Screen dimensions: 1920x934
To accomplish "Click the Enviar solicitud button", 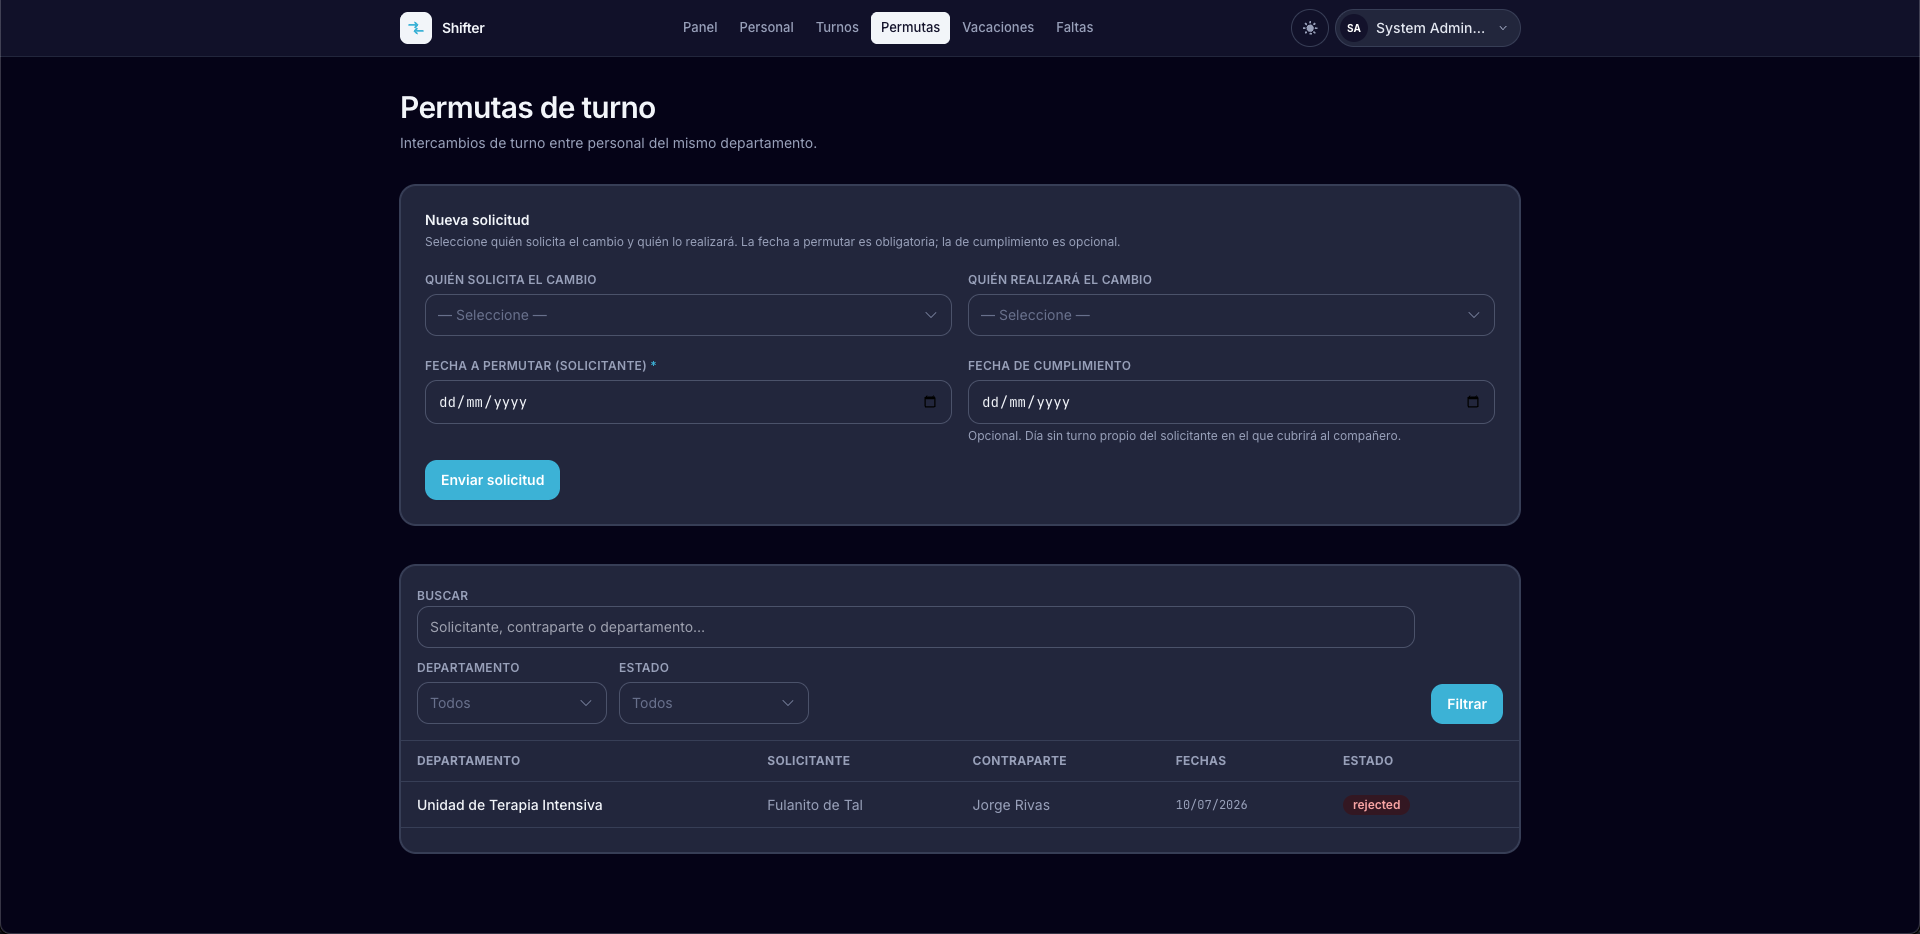I will tap(492, 480).
